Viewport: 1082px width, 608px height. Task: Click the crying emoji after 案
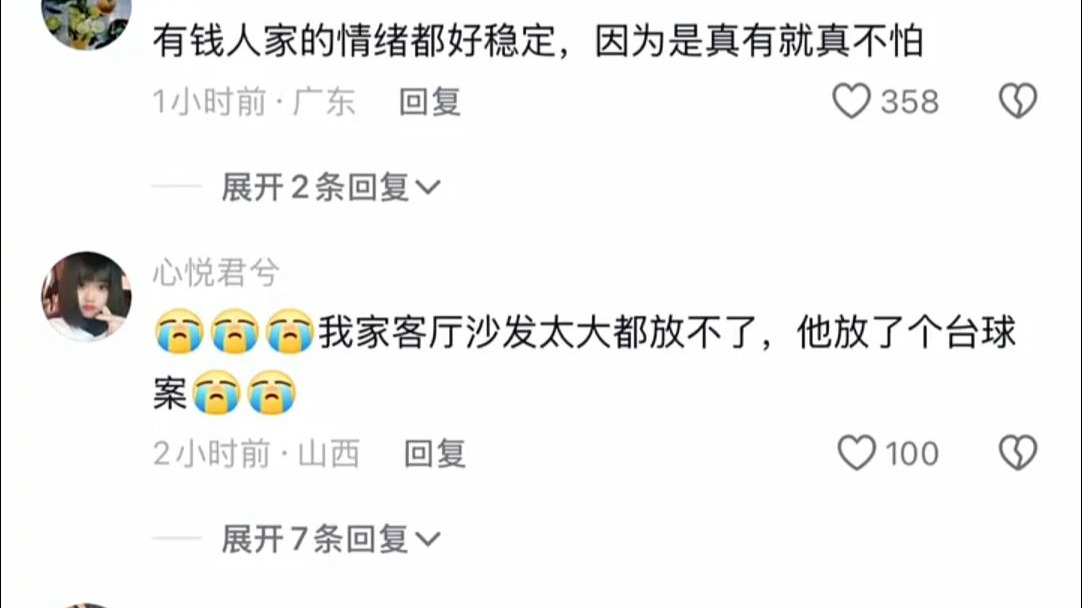click(216, 393)
